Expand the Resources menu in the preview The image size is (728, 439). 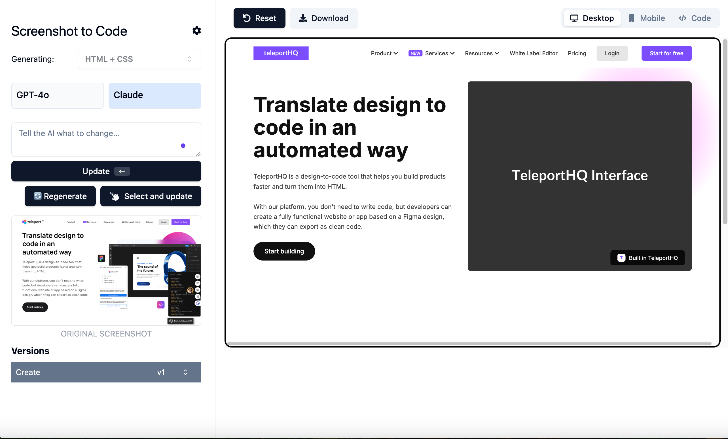tap(482, 53)
